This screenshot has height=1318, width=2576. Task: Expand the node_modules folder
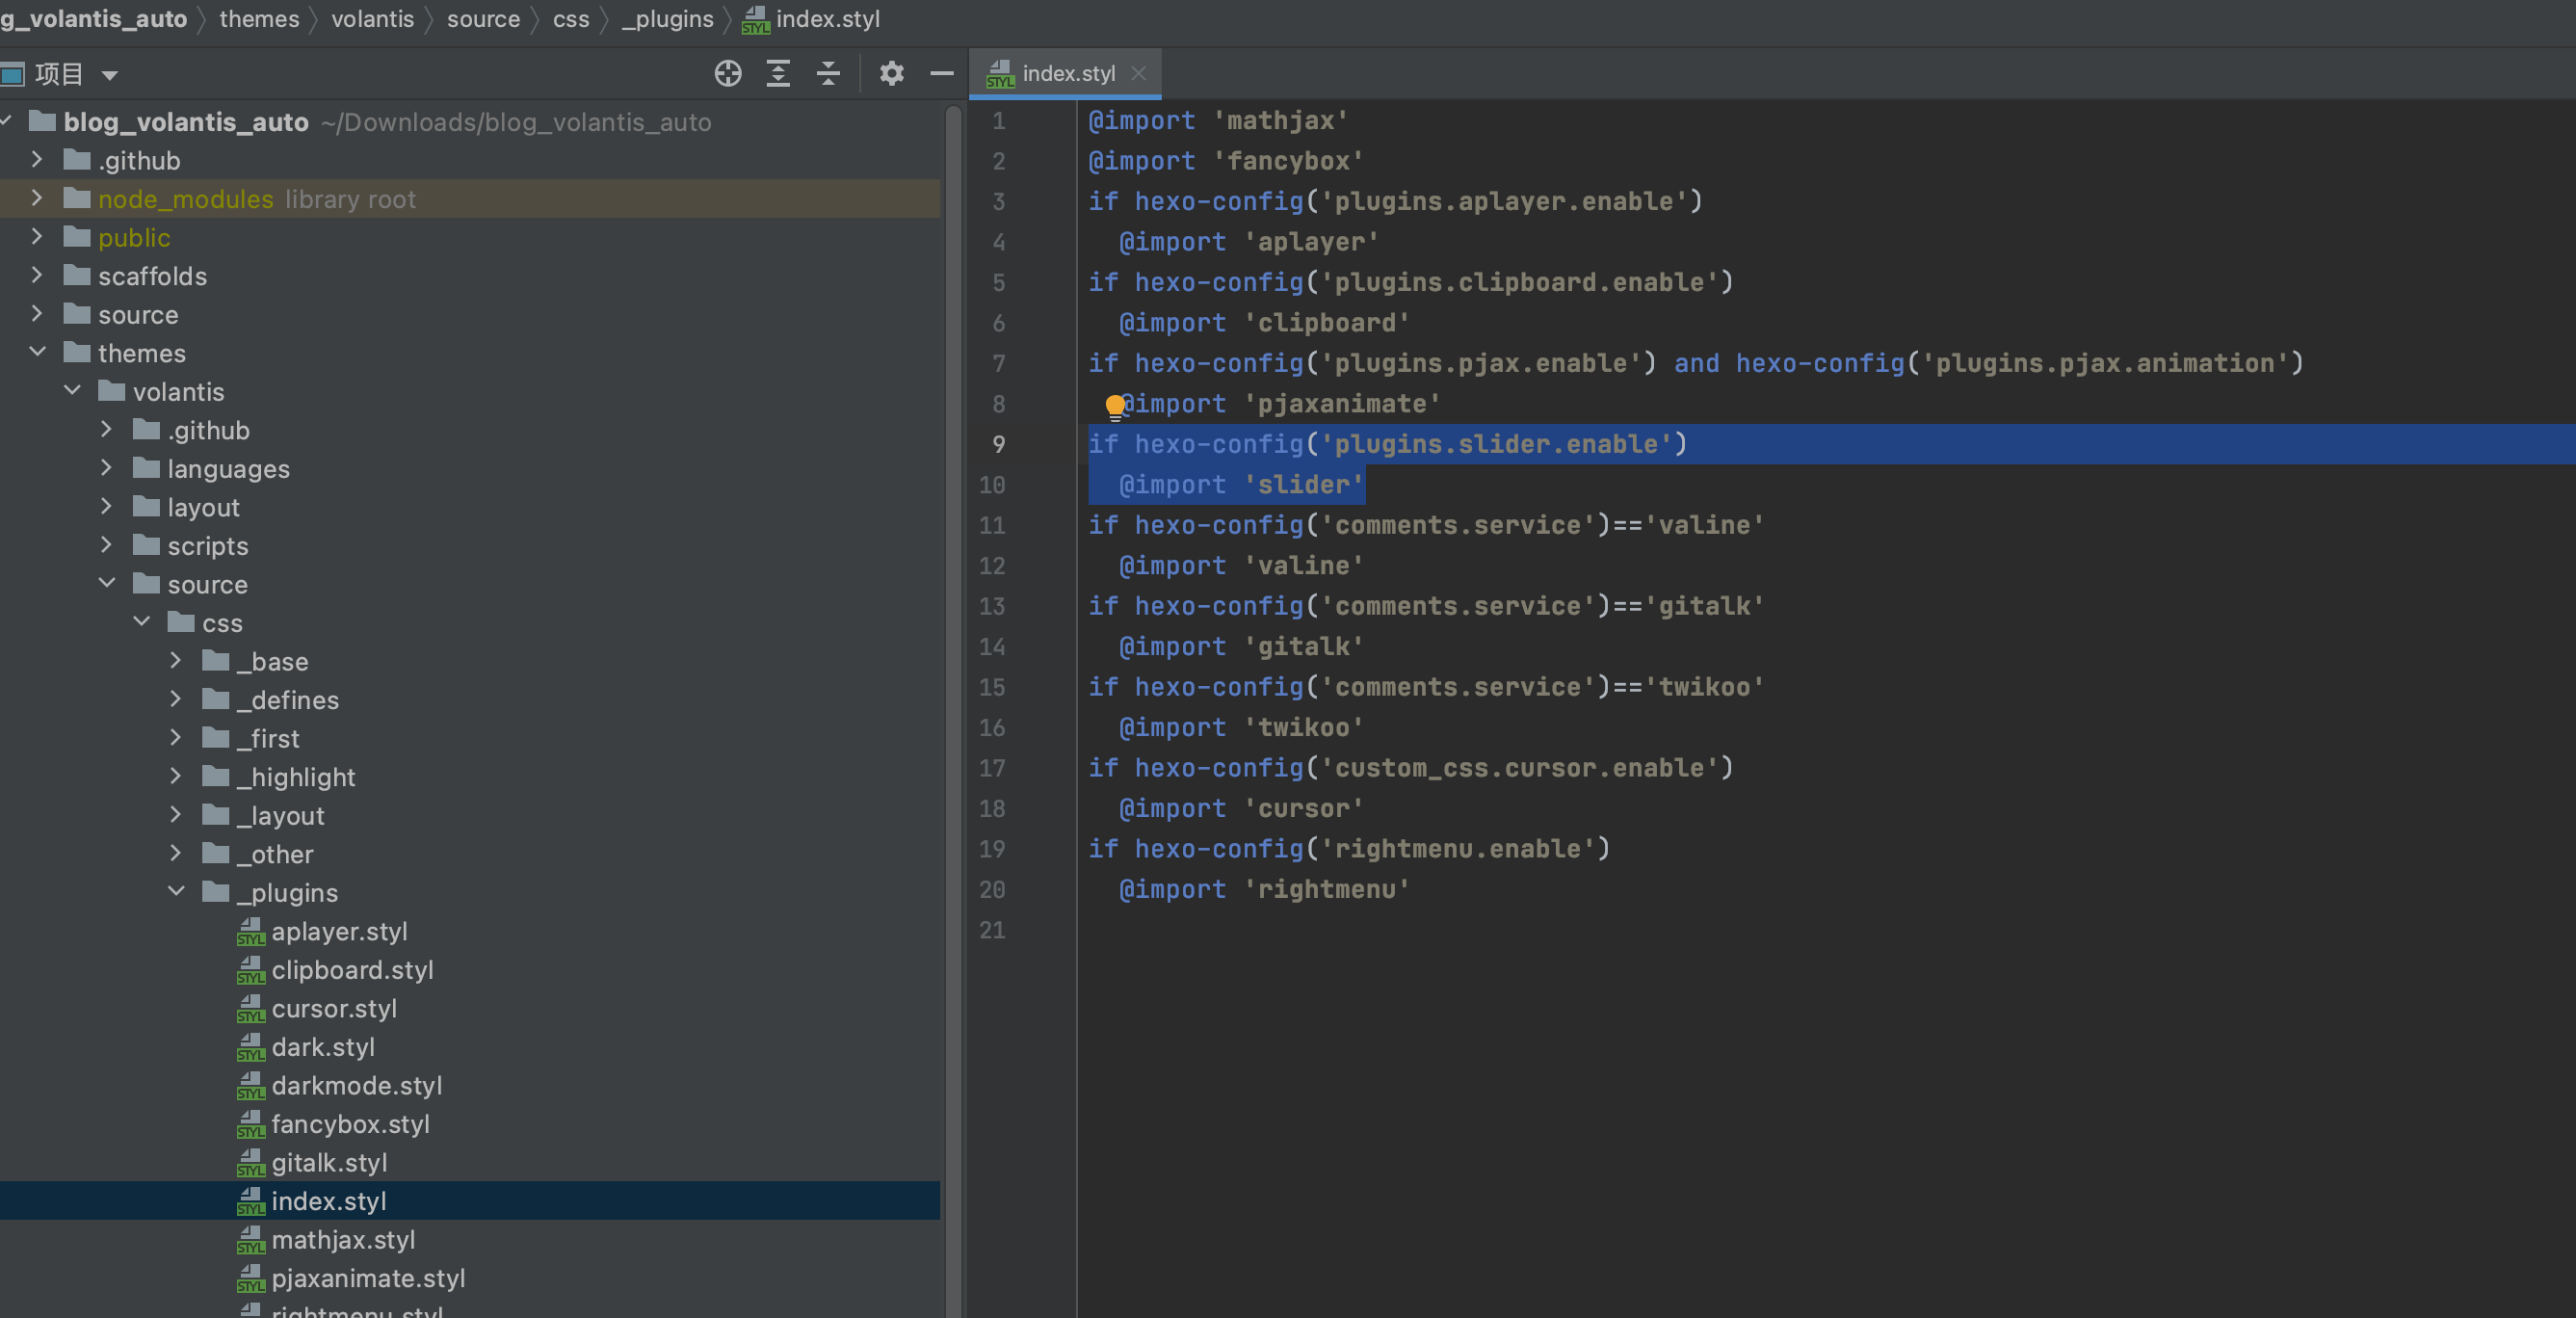tap(37, 198)
